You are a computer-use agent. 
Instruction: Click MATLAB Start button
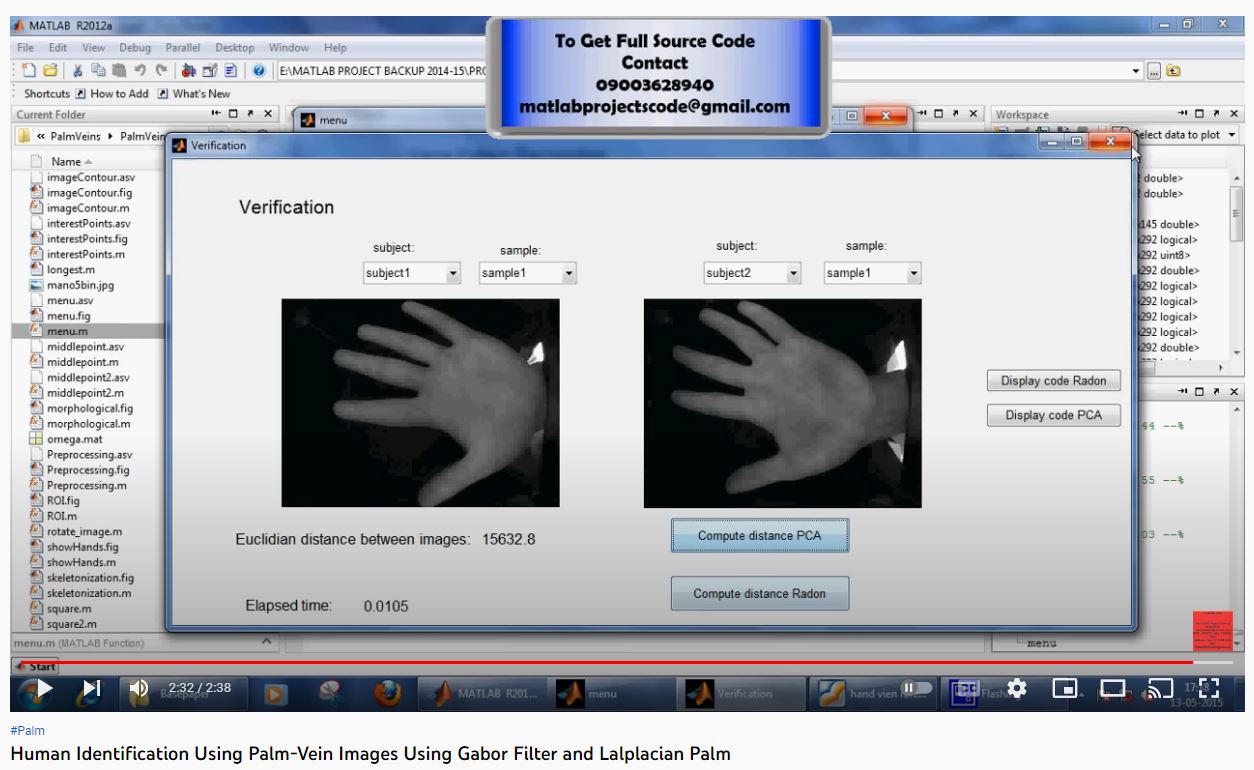(36, 666)
